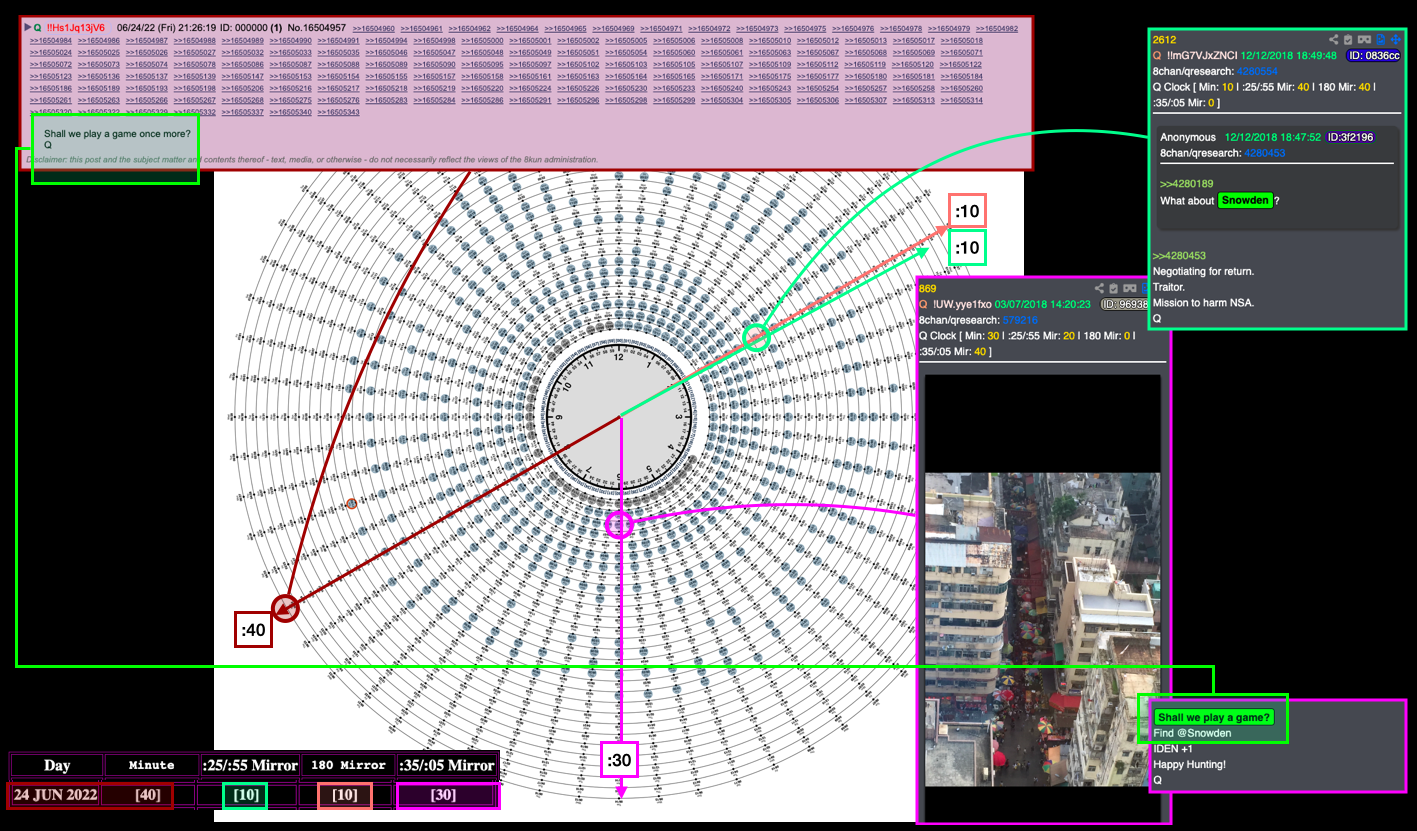Screen dimensions: 1417x831
Task: Click the post number No.16504957
Action: point(316,28)
